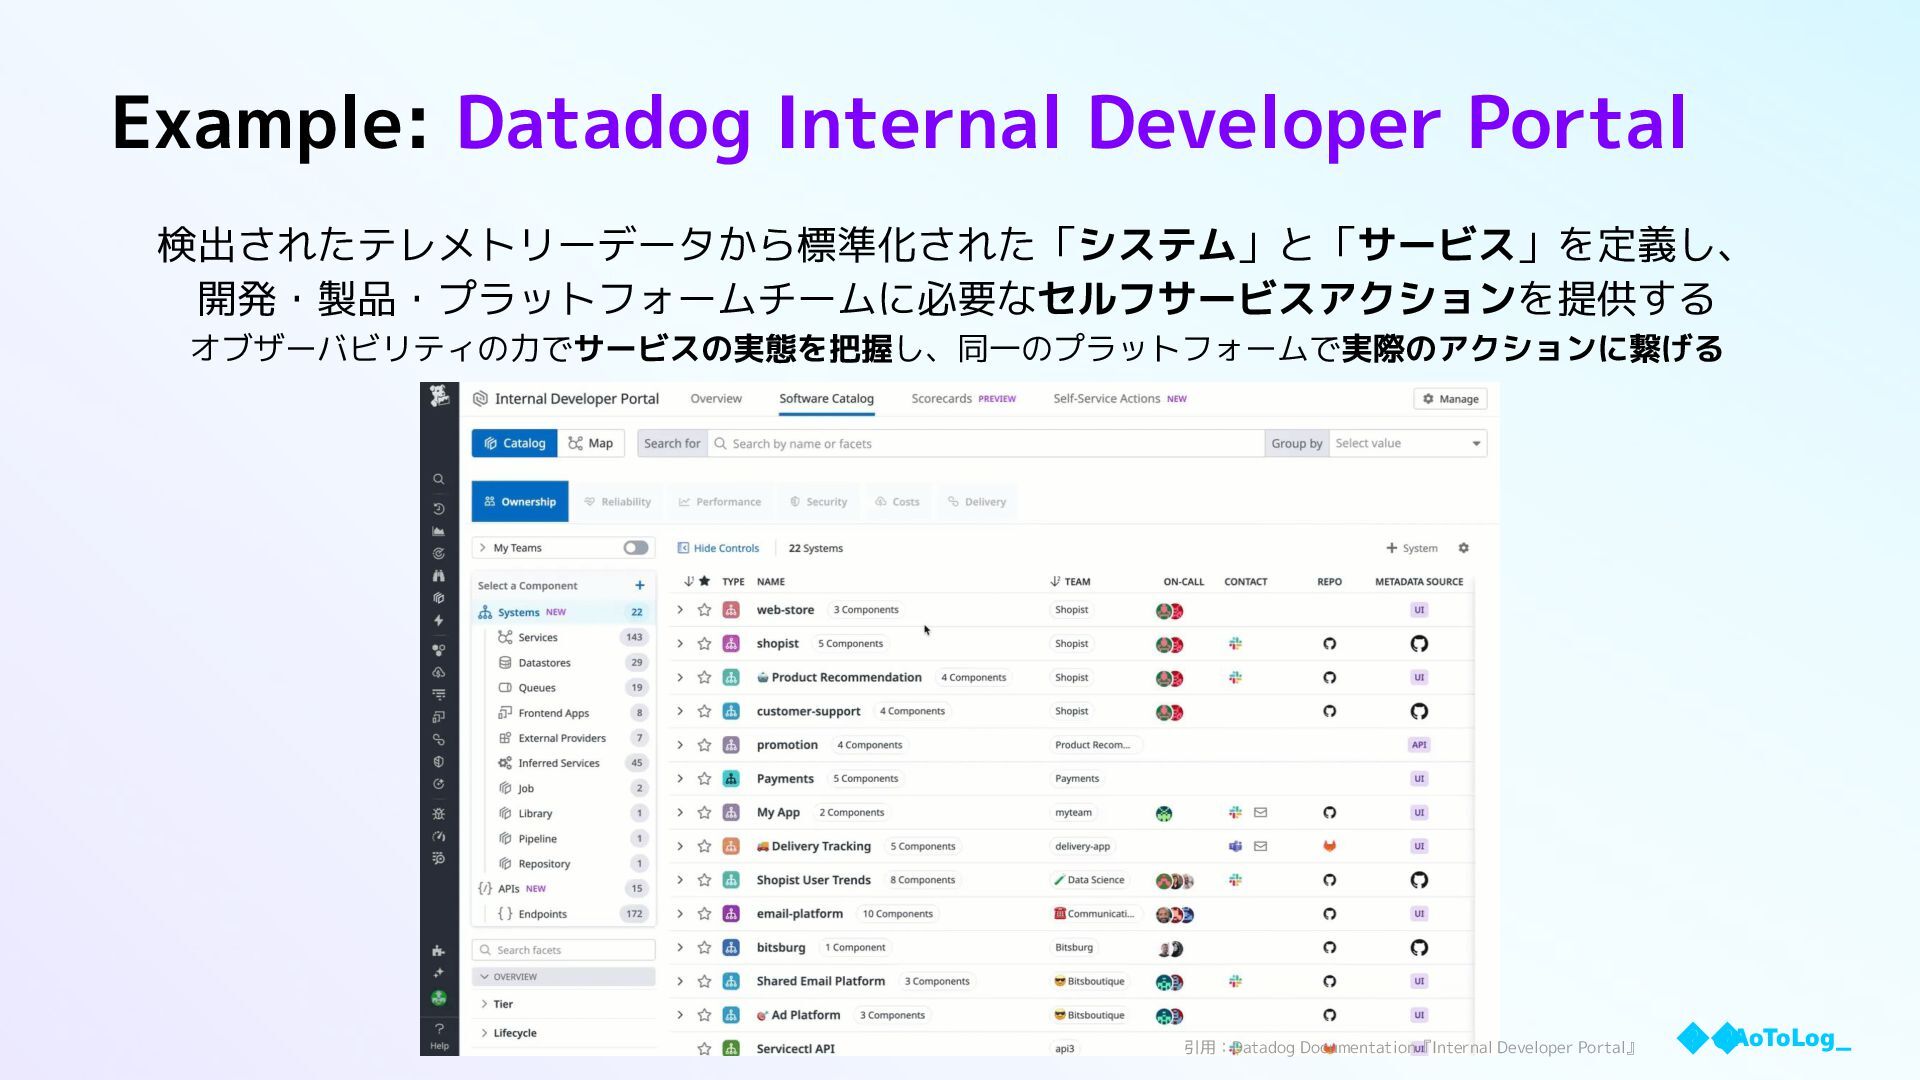
Task: Add a component with the plus icon
Action: [x=640, y=586]
